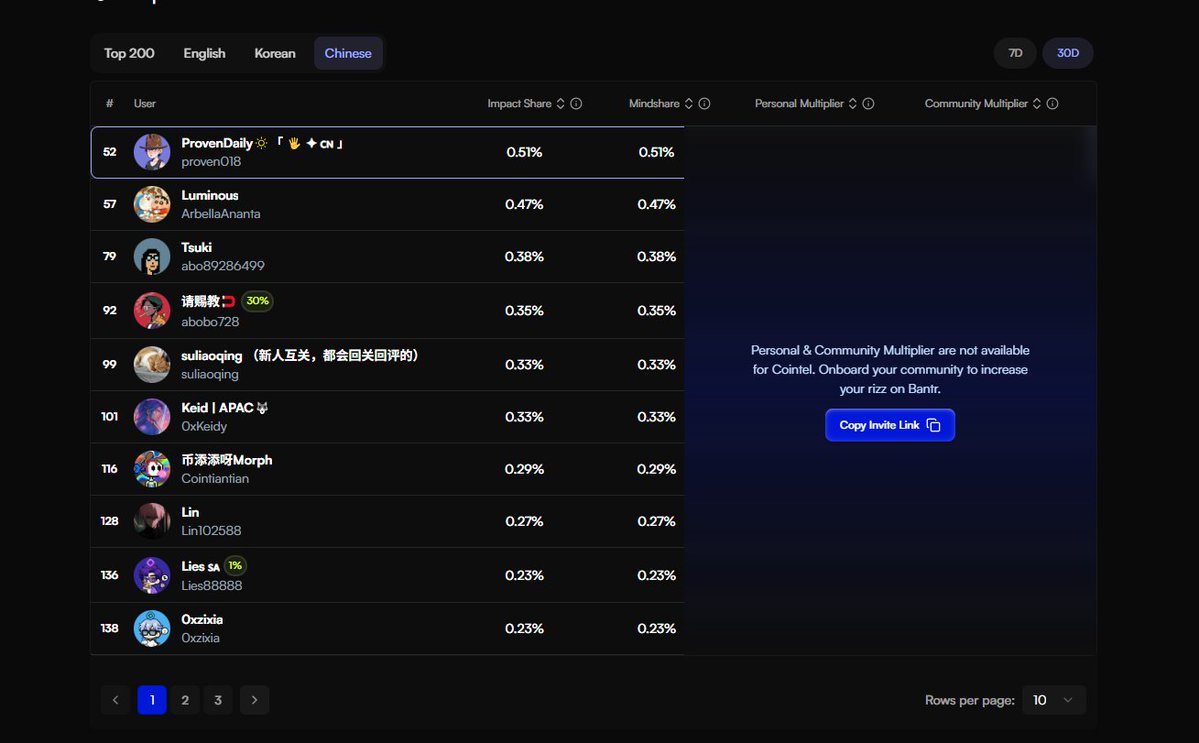Open the Rows per page dropdown
Image resolution: width=1199 pixels, height=743 pixels.
[x=1054, y=700]
